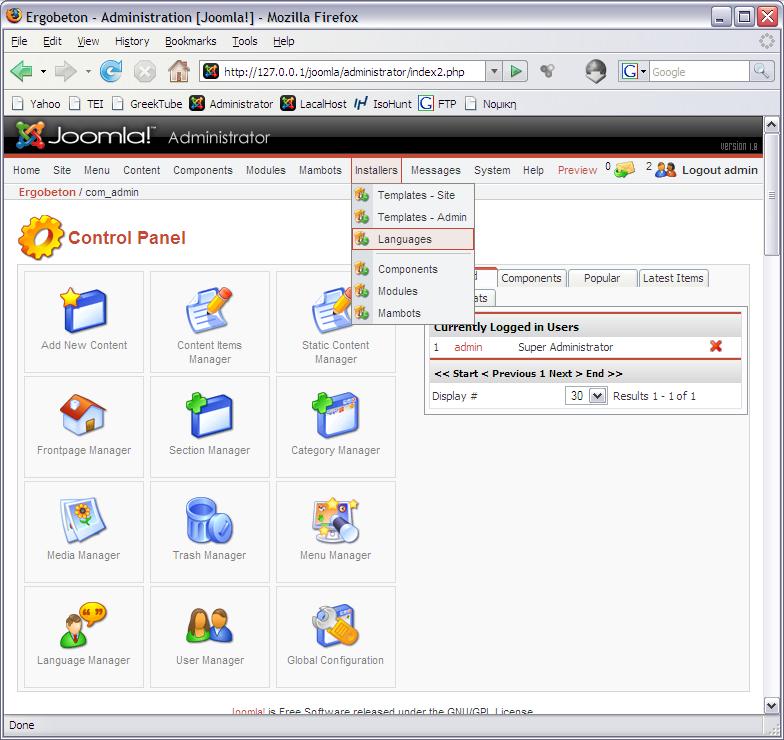Open the Global Configuration icon
The height and width of the screenshot is (740, 784).
(x=336, y=626)
